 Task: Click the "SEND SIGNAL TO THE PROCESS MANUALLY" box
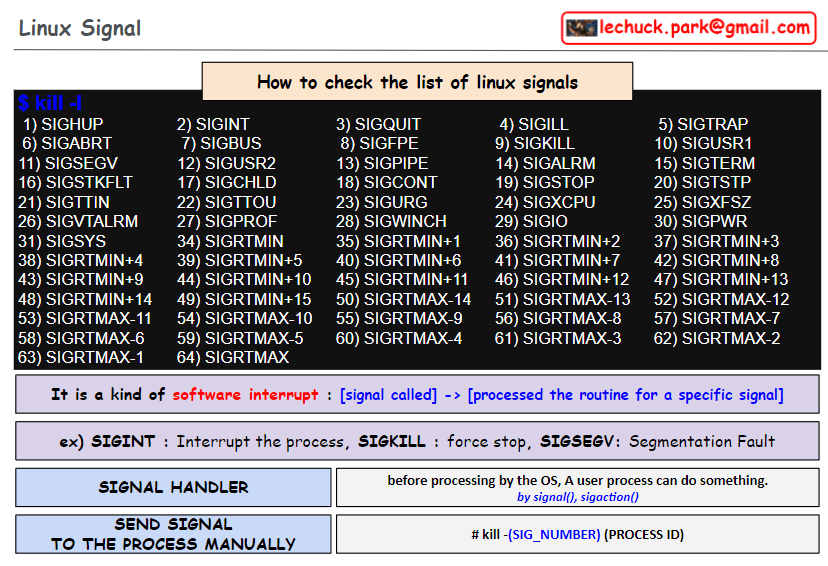pyautogui.click(x=173, y=534)
